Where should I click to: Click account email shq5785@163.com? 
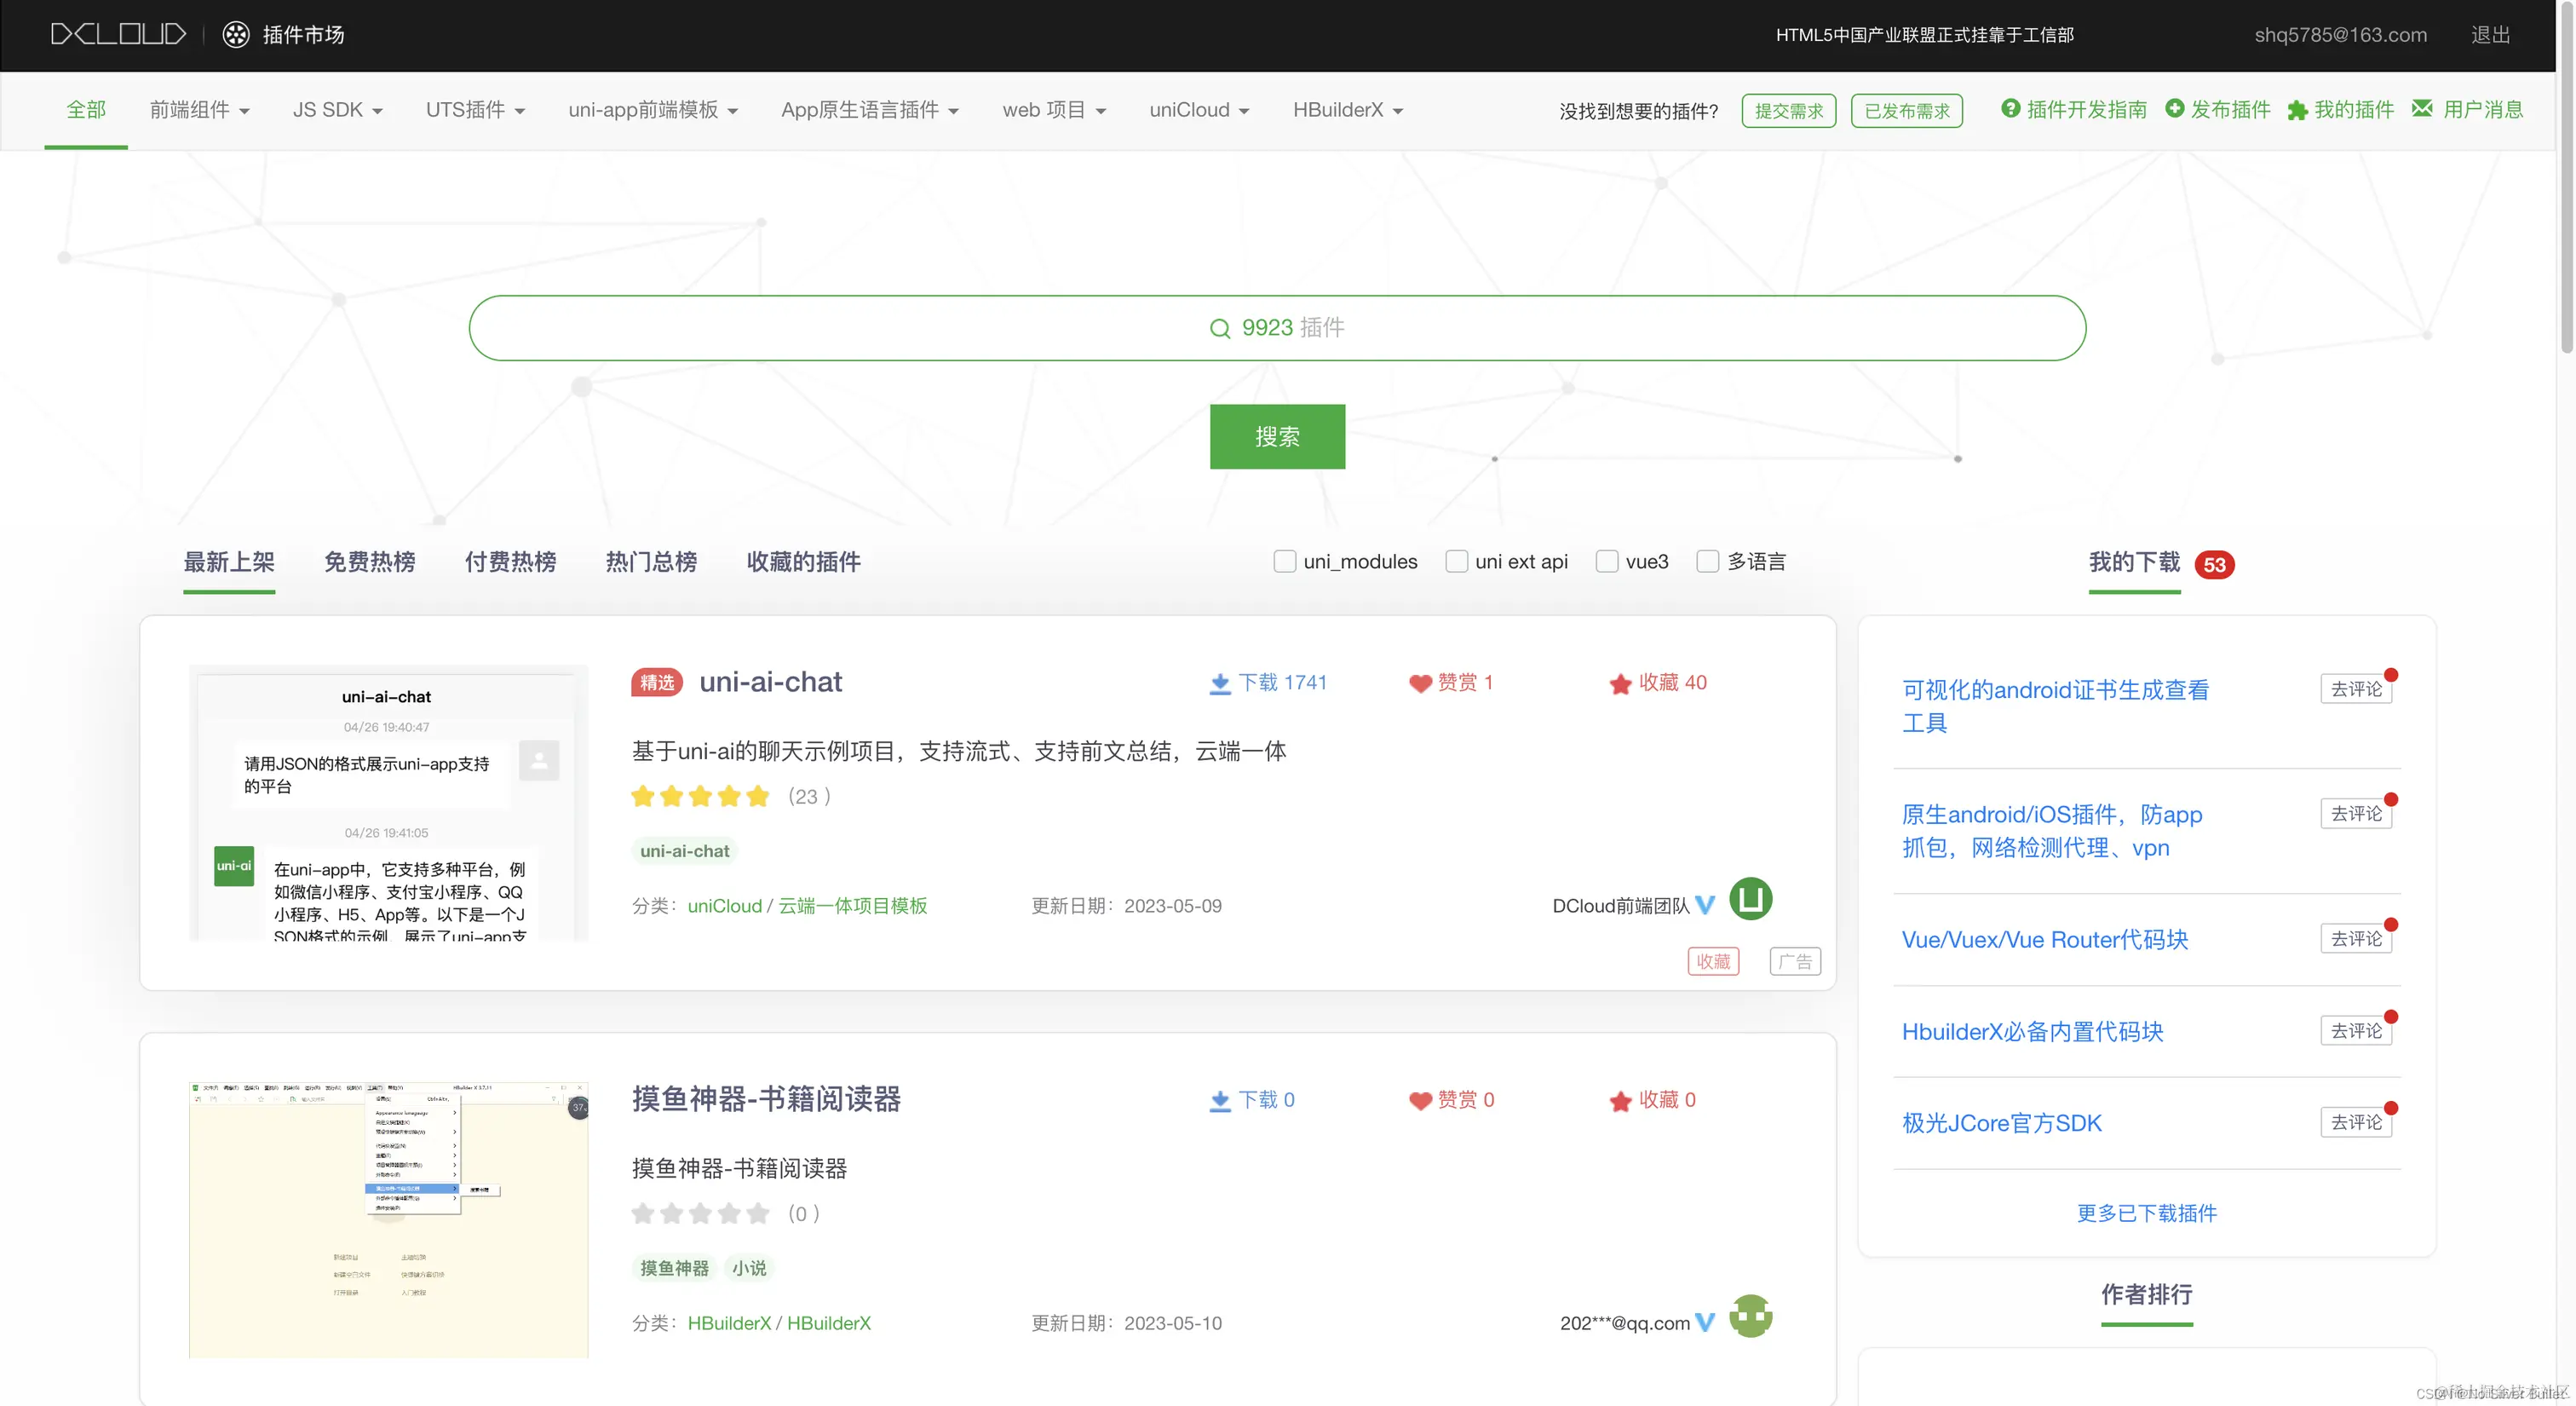[x=2340, y=35]
